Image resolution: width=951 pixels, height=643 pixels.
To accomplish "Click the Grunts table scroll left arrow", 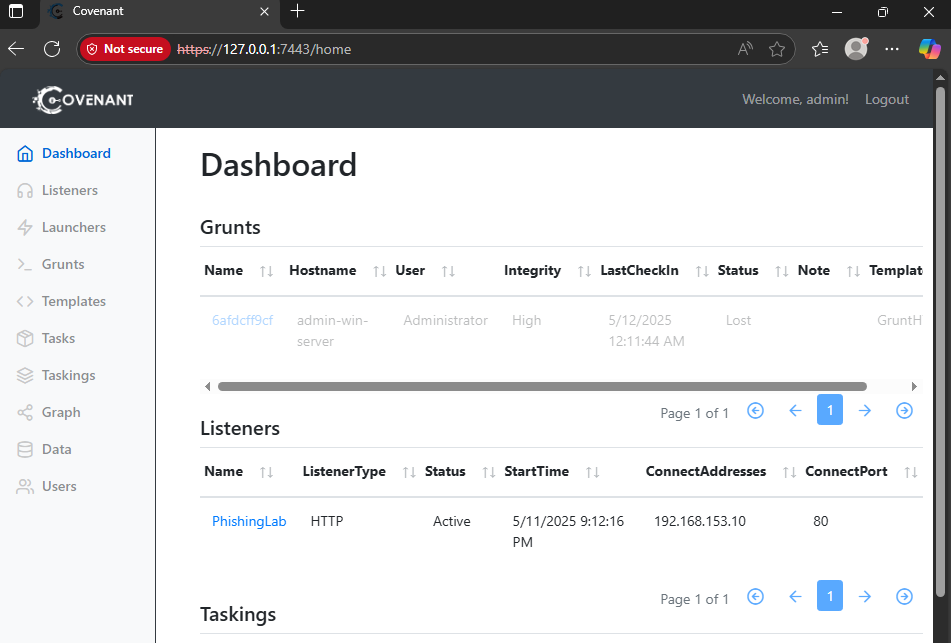I will tap(207, 386).
